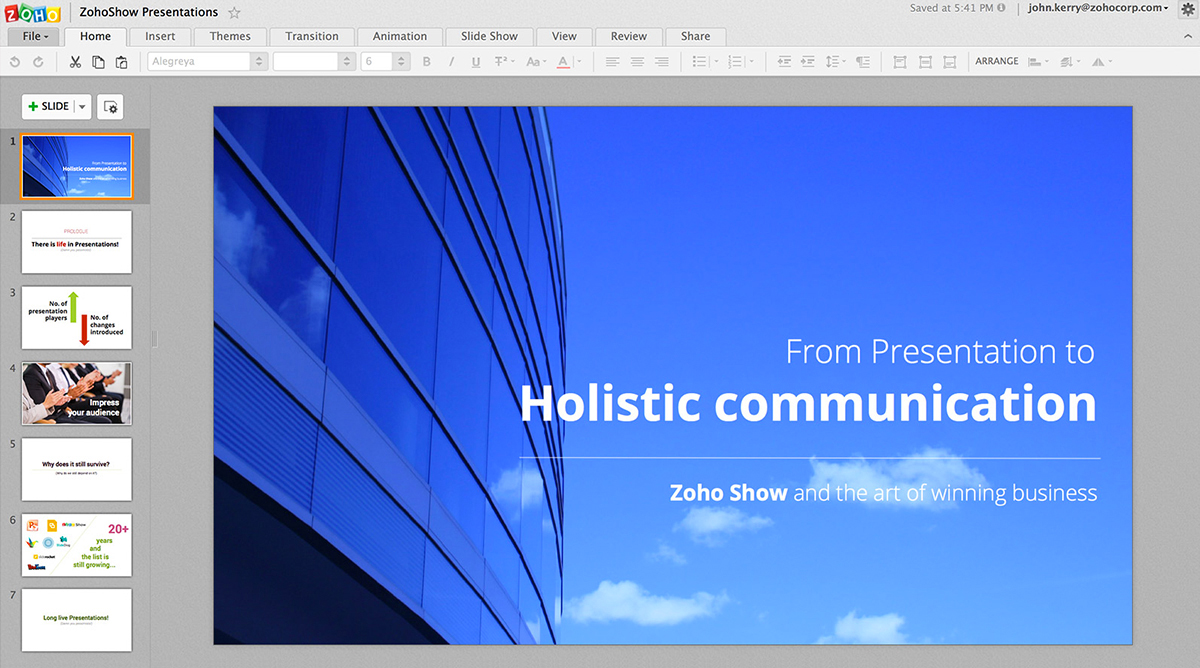
Task: Collapse the ribbon with the chevron
Action: click(1187, 36)
